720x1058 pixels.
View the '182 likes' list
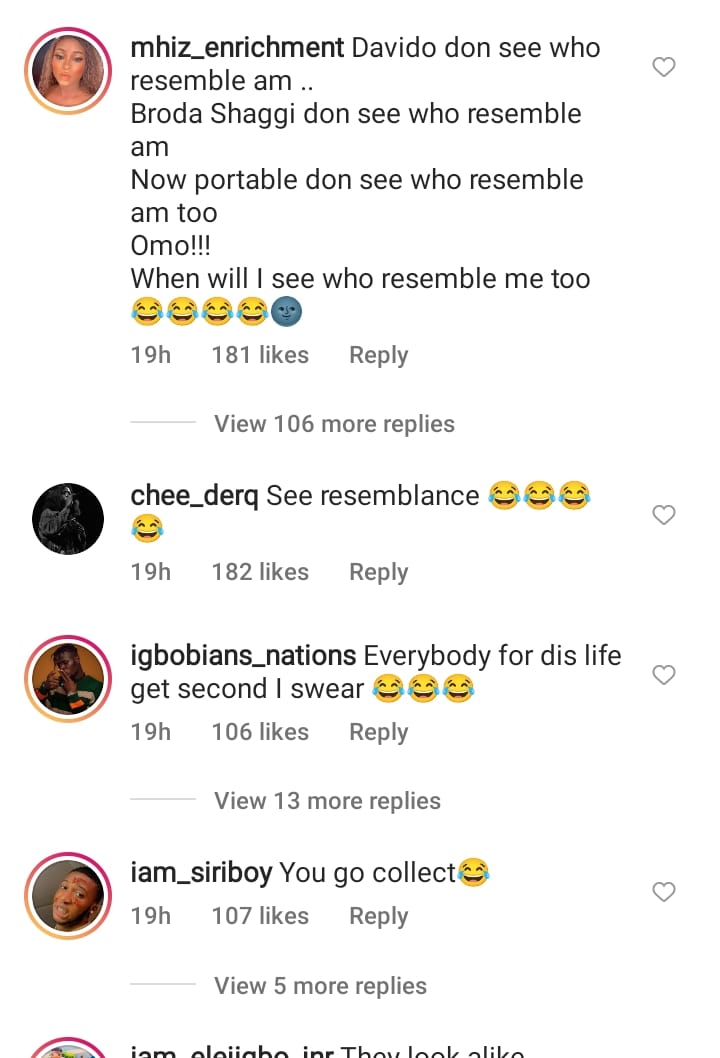click(260, 572)
